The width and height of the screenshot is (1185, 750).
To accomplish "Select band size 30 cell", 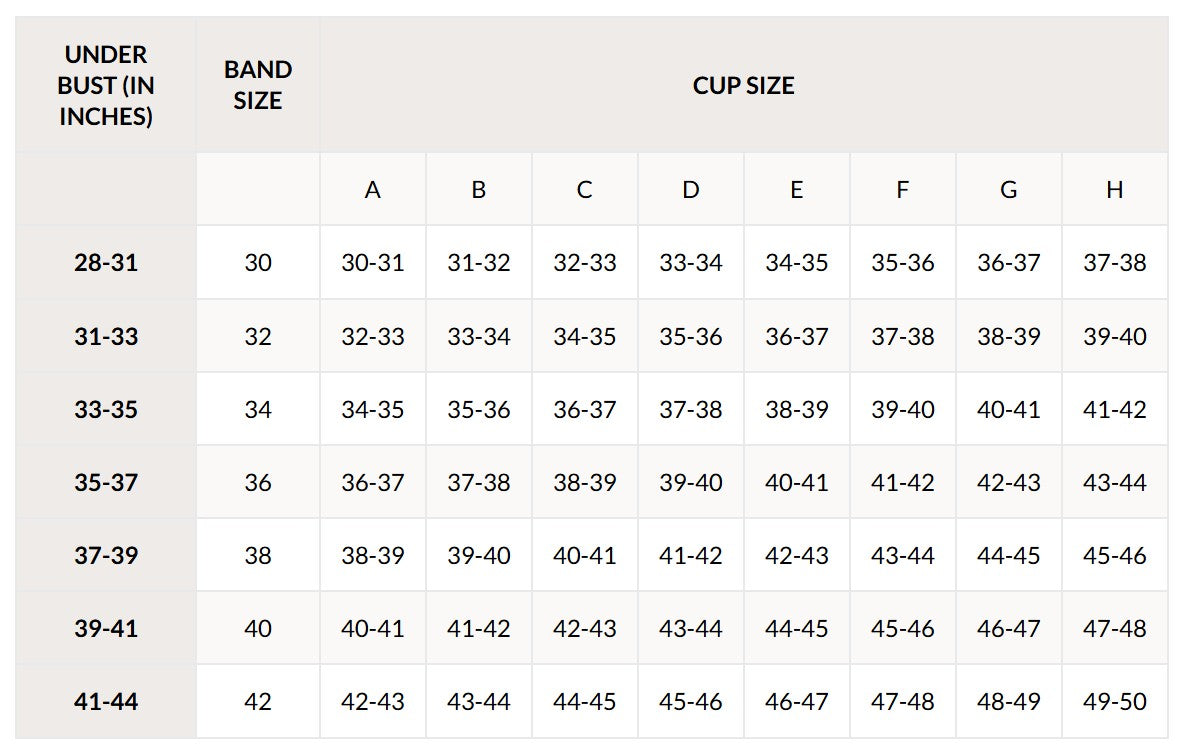I will coord(258,262).
